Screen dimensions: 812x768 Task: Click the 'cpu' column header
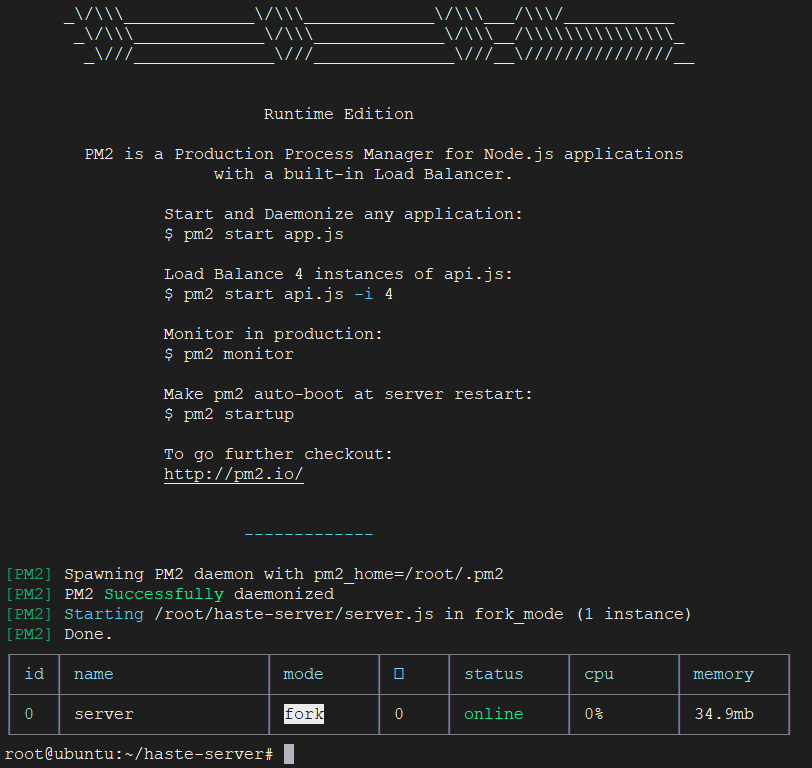coord(599,675)
